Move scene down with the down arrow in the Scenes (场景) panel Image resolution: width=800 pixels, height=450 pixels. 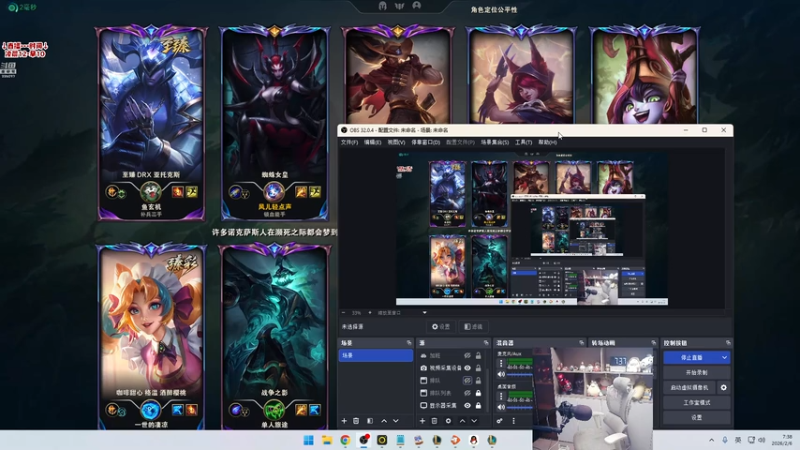[395, 421]
